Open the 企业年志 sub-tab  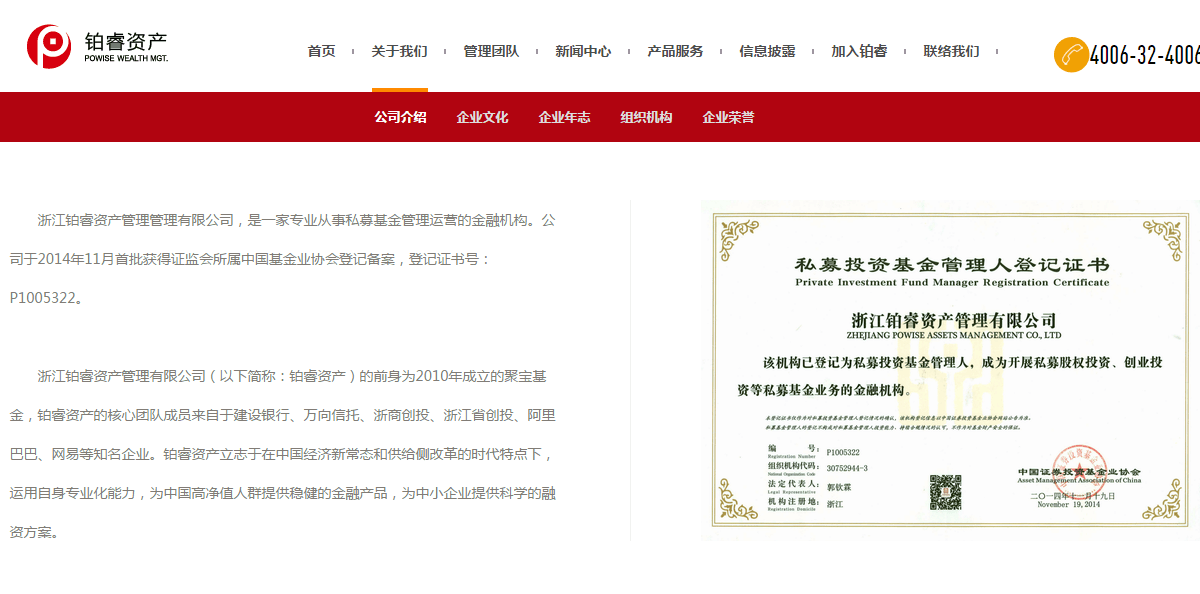pos(564,117)
